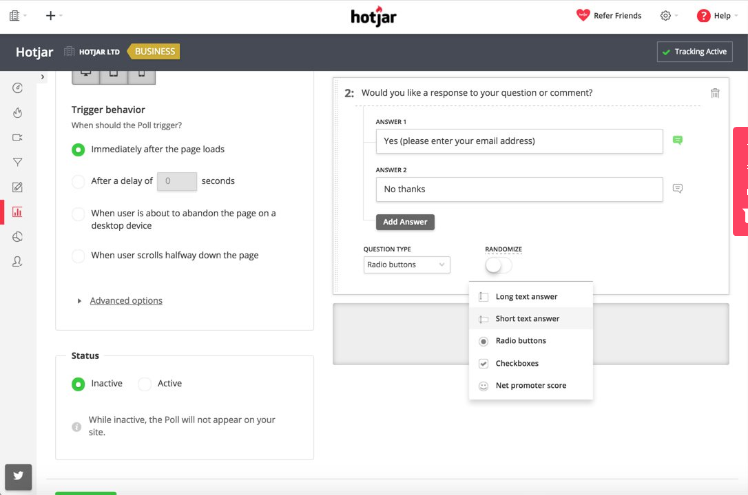Choose Short text answer option
This screenshot has height=495, width=748.
coord(531,319)
